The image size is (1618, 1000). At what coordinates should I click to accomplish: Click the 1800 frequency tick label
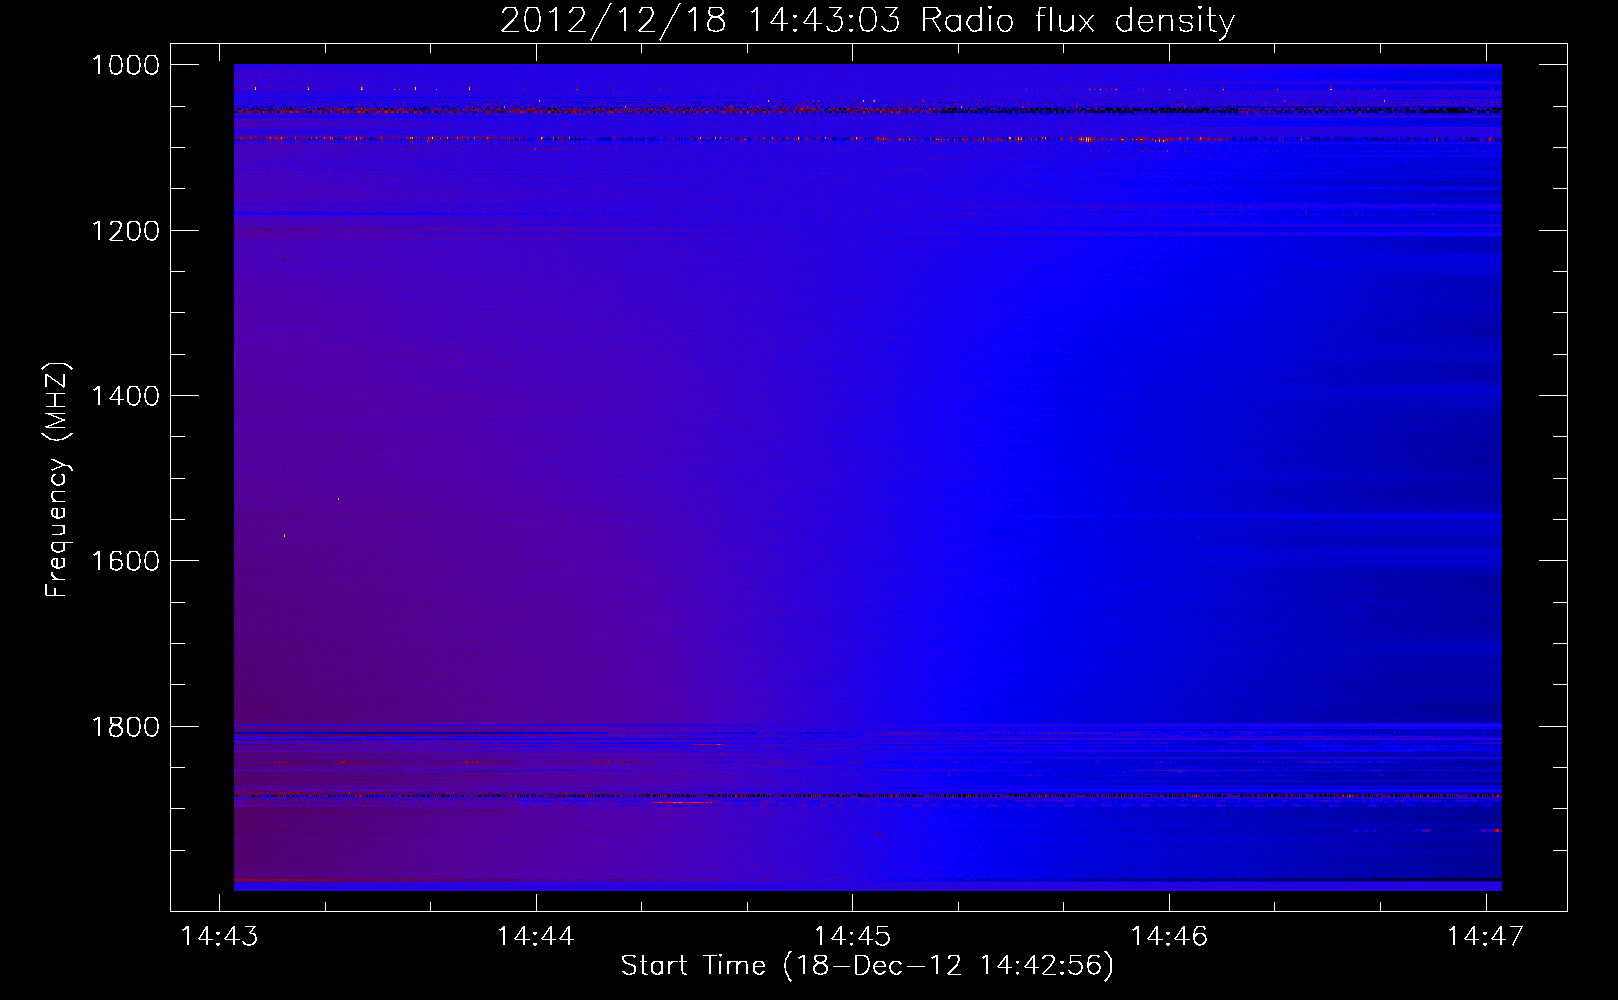point(125,727)
